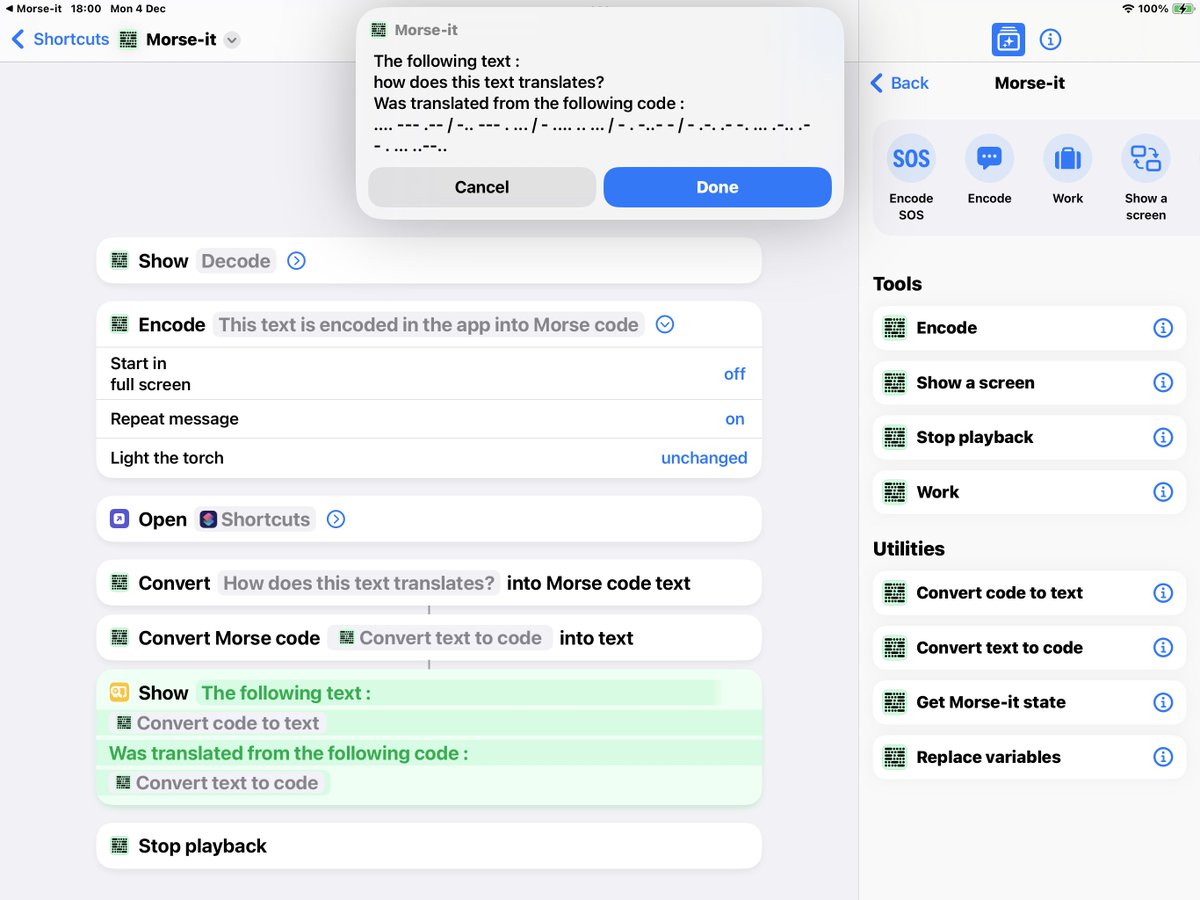Edit the 'How does this text translates?' field
This screenshot has width=1200, height=900.
(x=359, y=583)
